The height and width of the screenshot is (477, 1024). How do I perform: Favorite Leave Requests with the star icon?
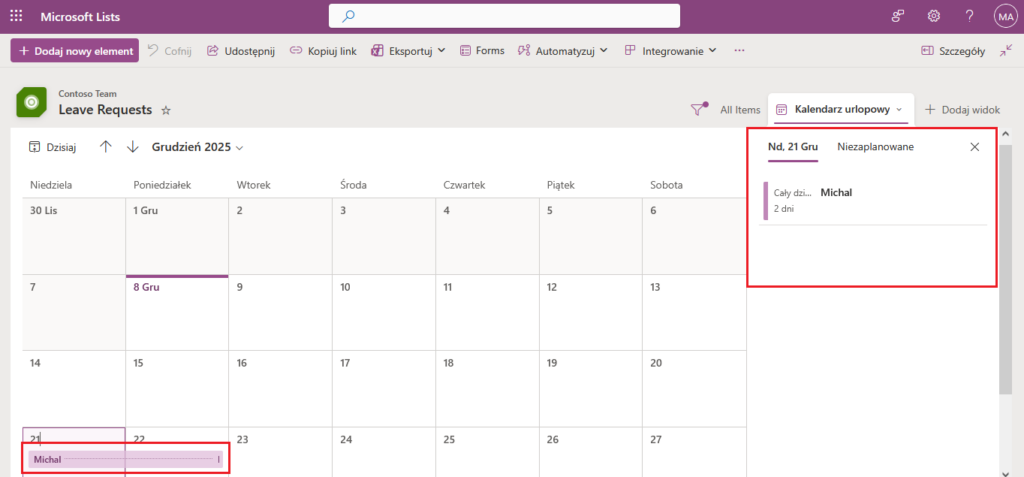tap(166, 110)
